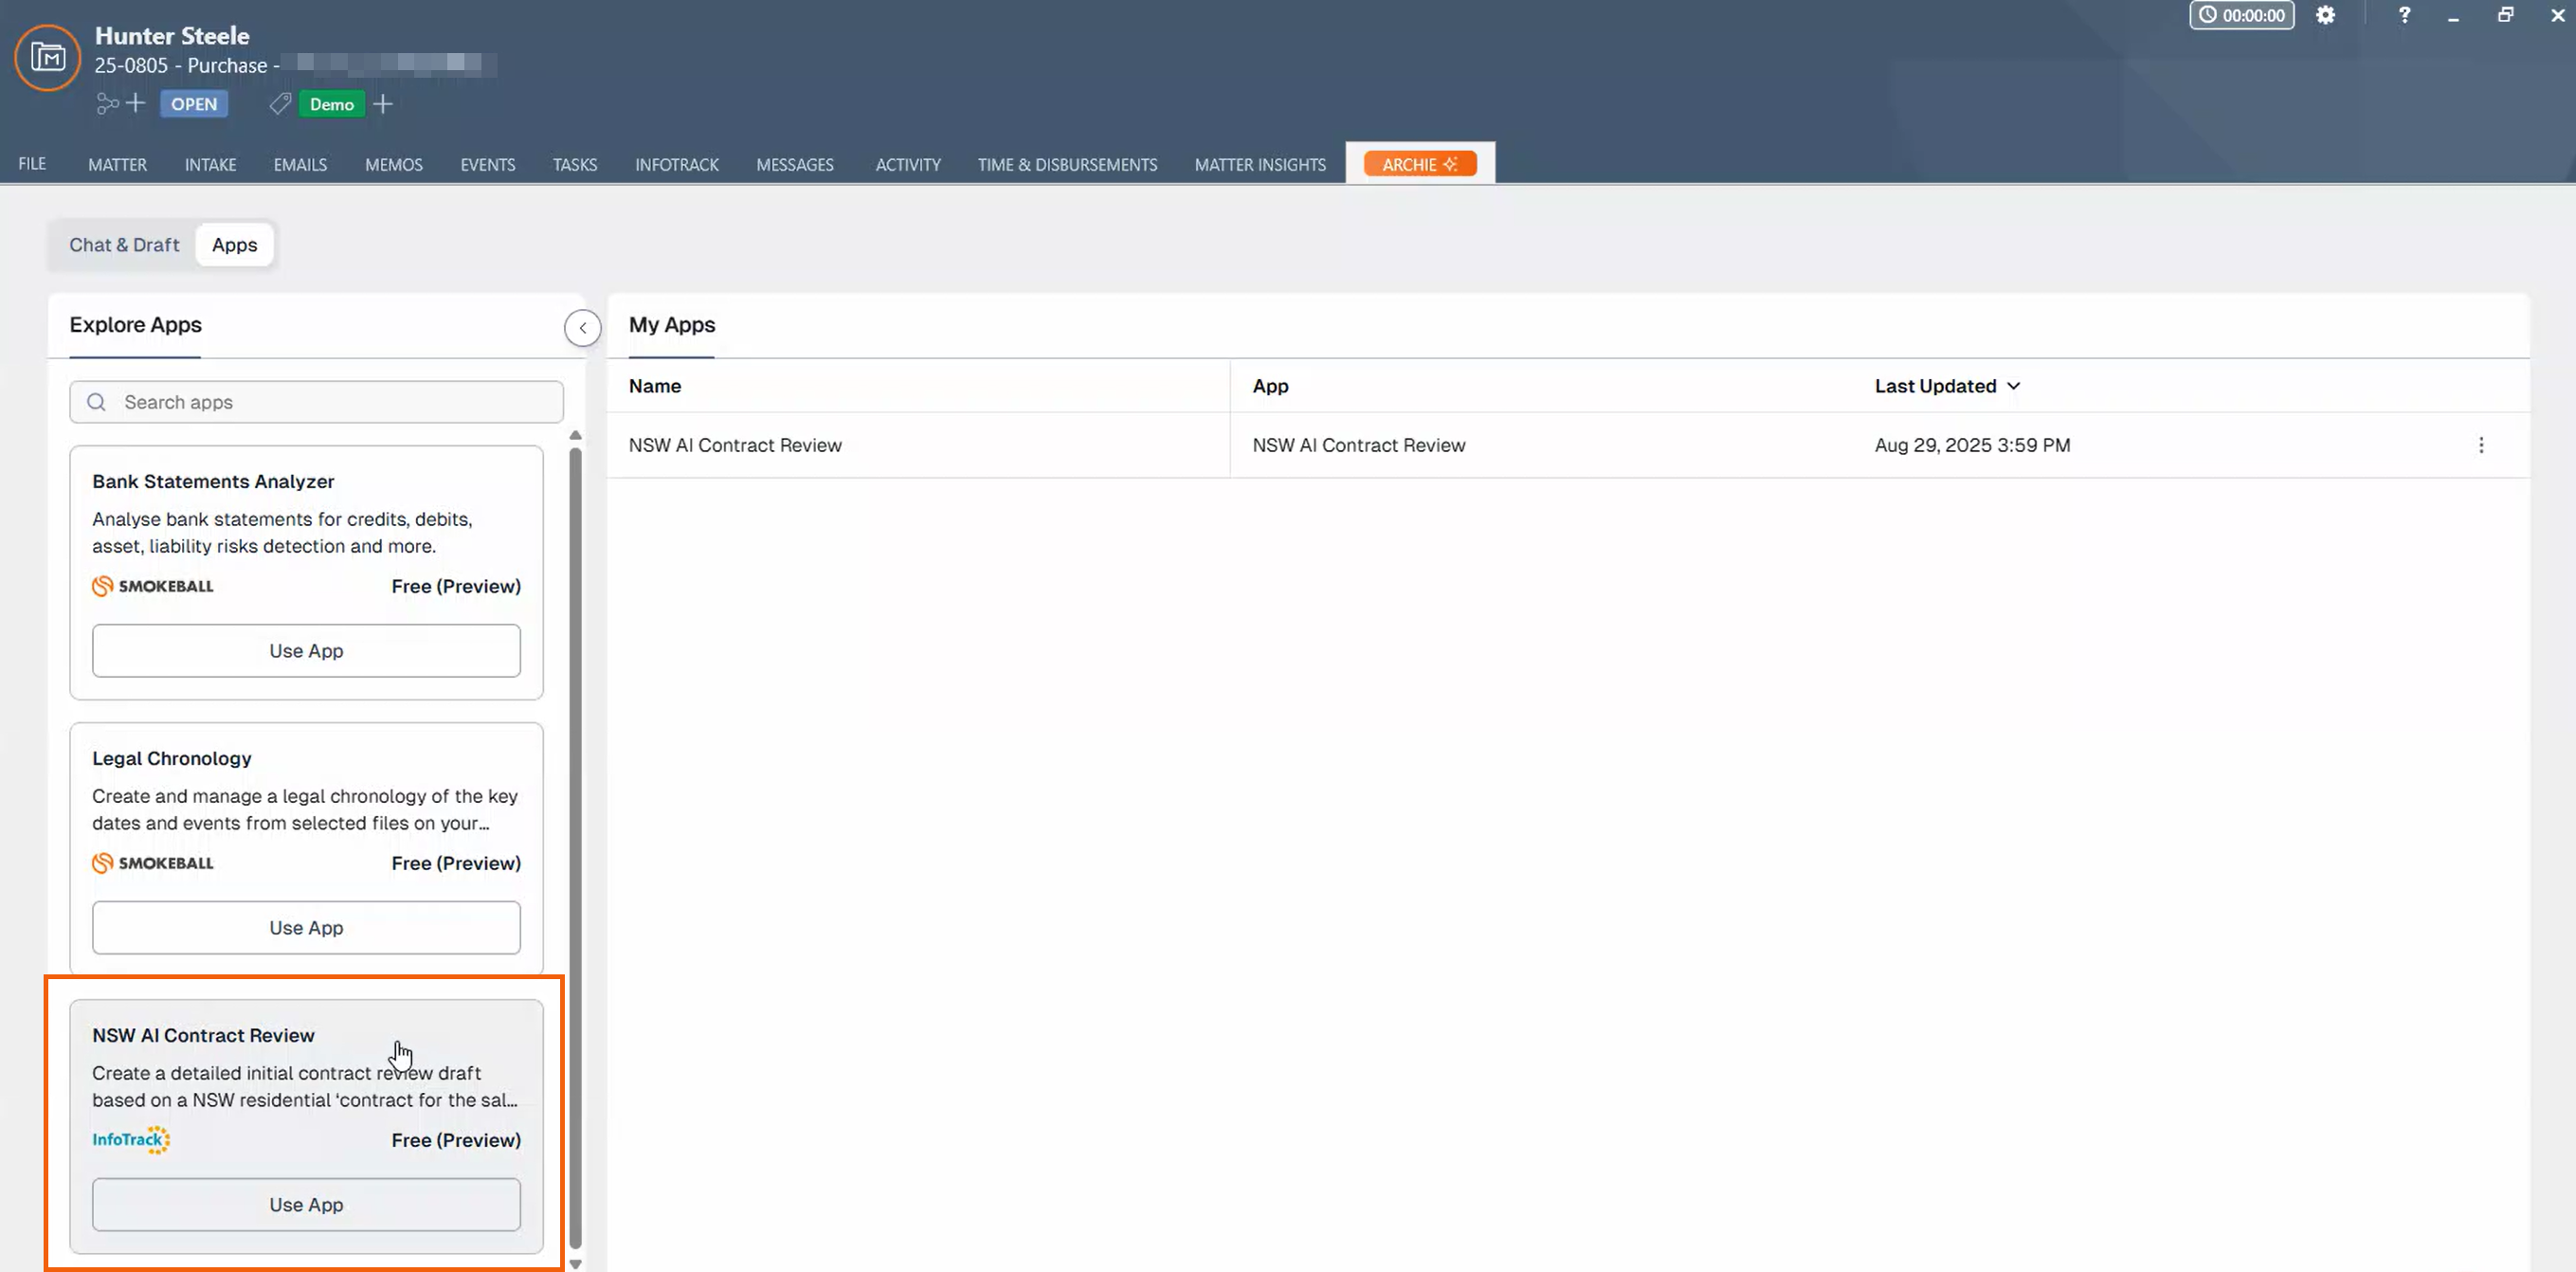Add a new tag with plus icon

[x=383, y=104]
